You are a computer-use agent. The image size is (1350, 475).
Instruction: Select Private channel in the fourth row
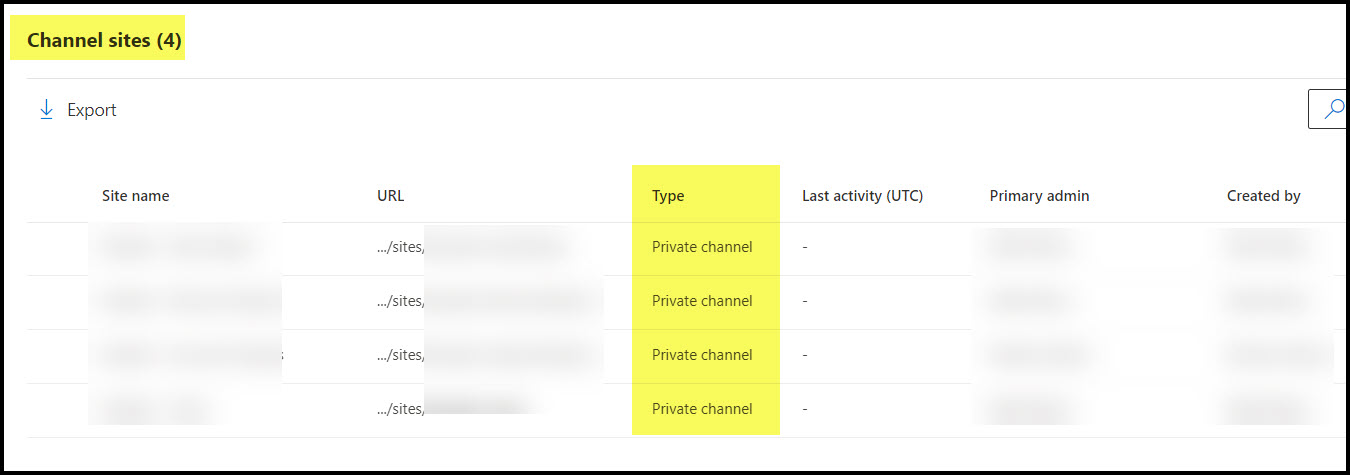tap(702, 409)
